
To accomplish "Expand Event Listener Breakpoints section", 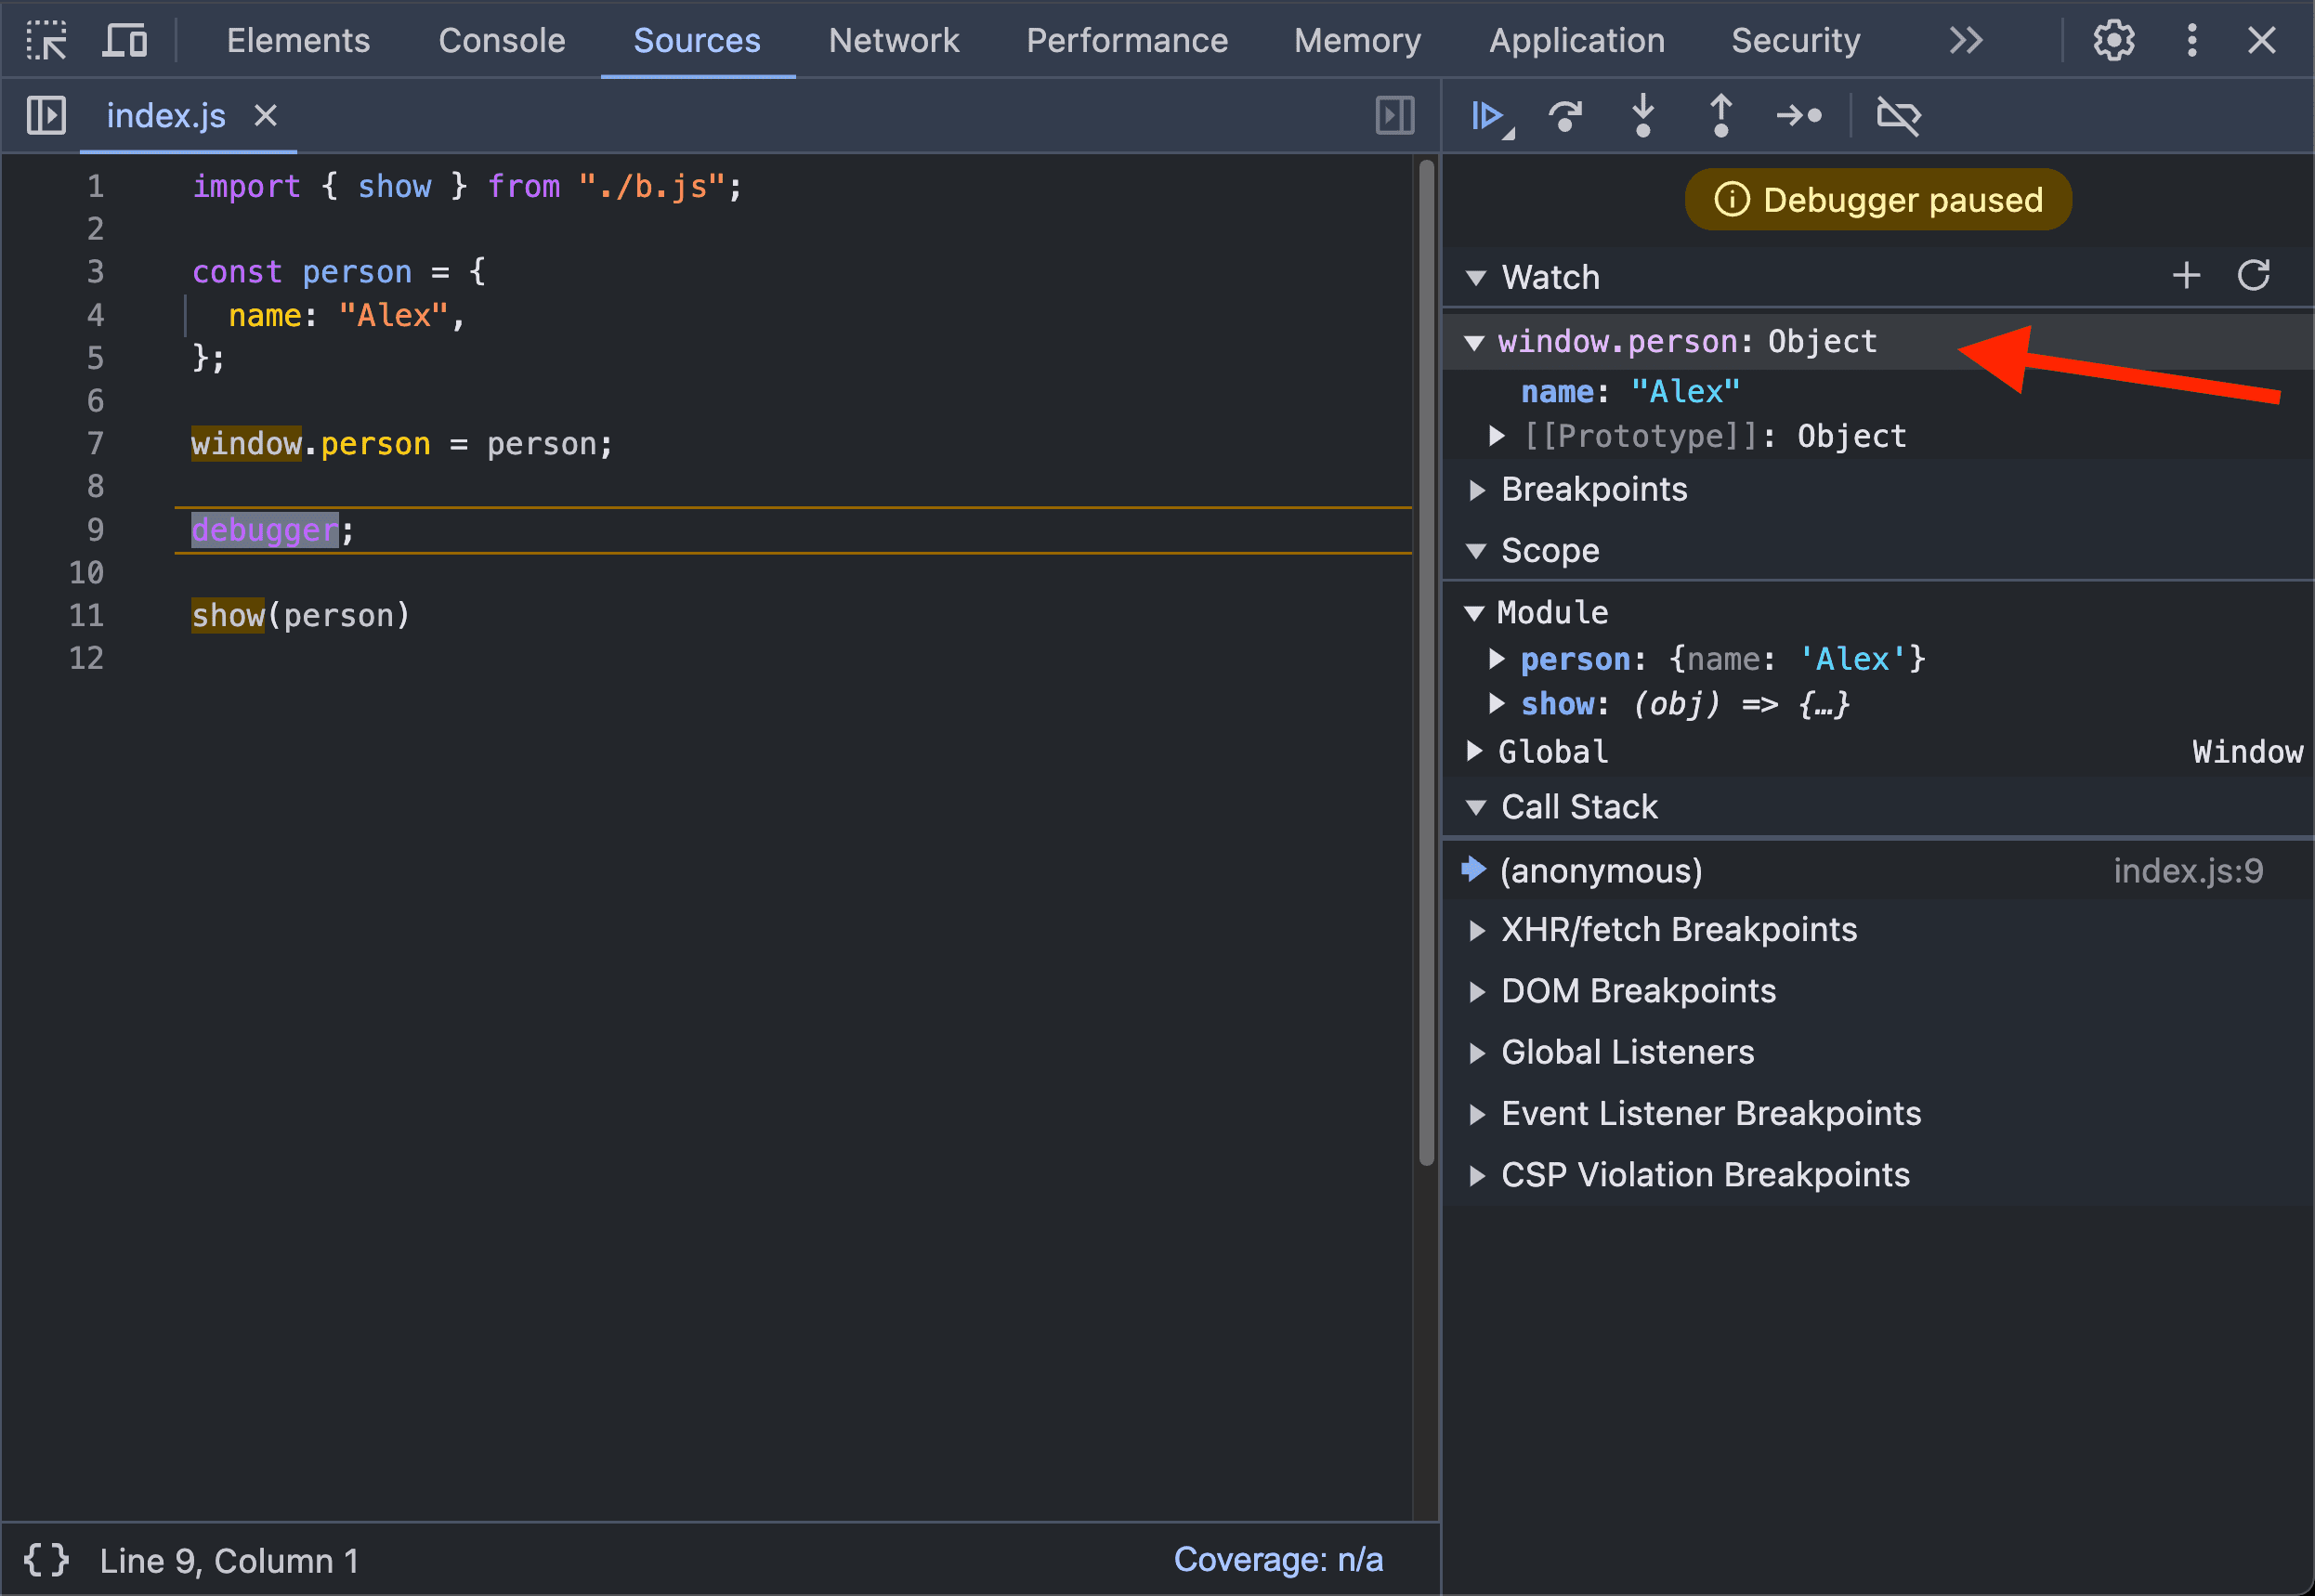I will tap(1477, 1114).
